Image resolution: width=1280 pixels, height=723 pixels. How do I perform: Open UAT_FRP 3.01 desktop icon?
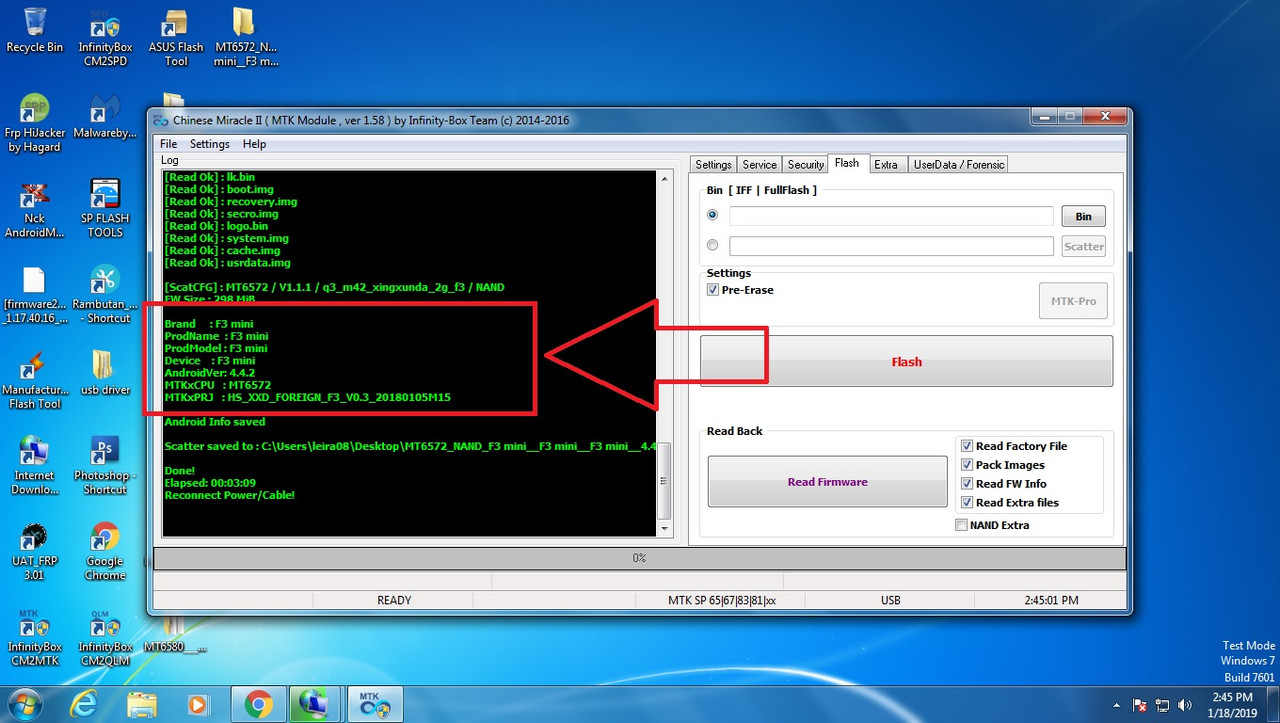35,552
